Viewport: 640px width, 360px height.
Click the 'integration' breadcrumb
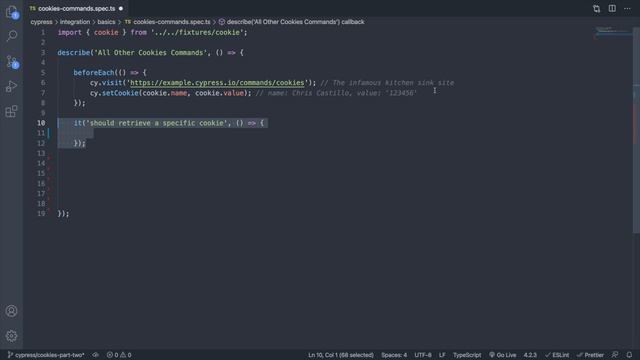75,22
